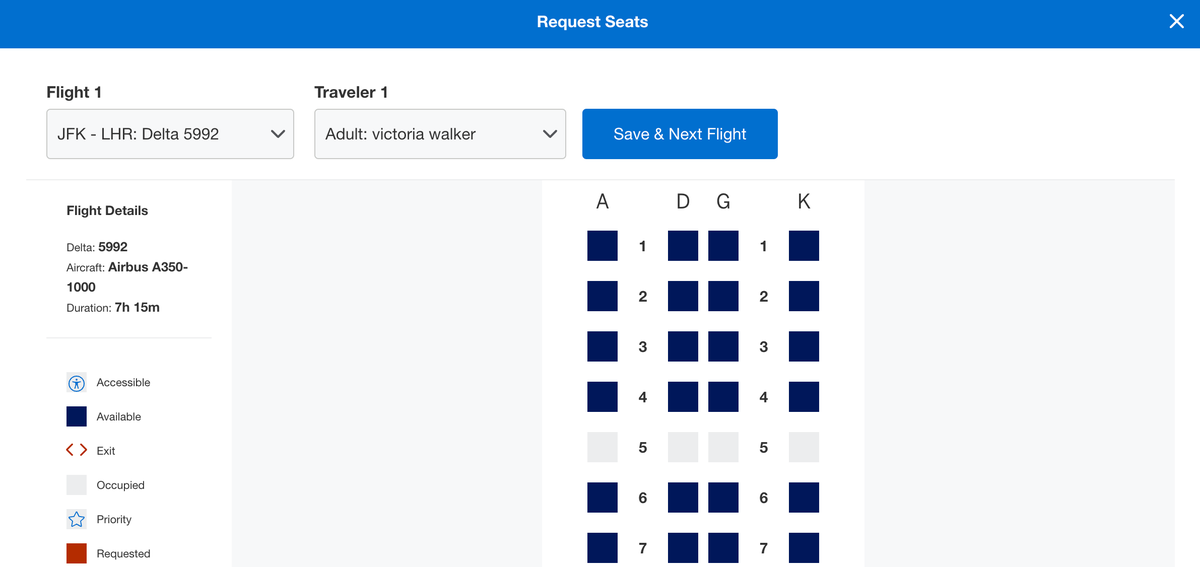Click the Save & Next Flight button
The image size is (1200, 567).
680,134
